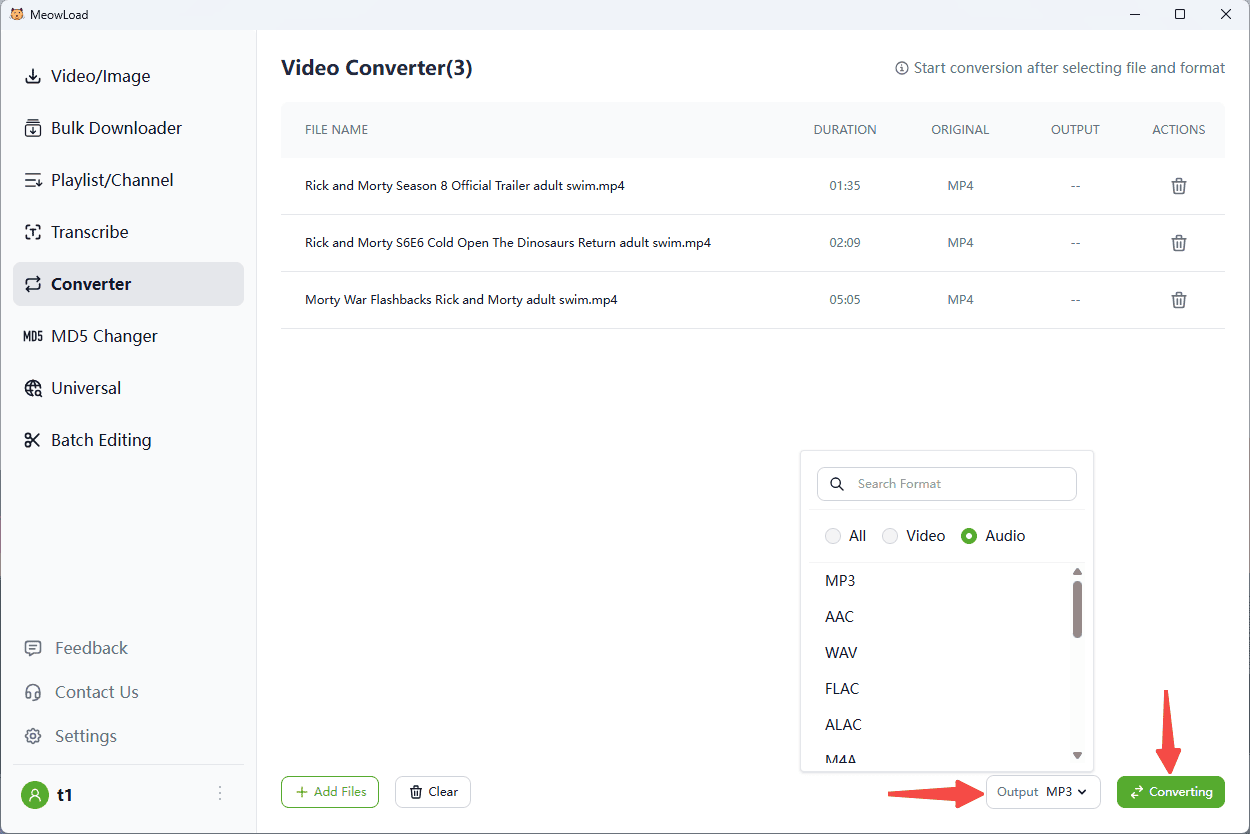Choose FLAC from the format list
The height and width of the screenshot is (834, 1250).
coord(842,689)
